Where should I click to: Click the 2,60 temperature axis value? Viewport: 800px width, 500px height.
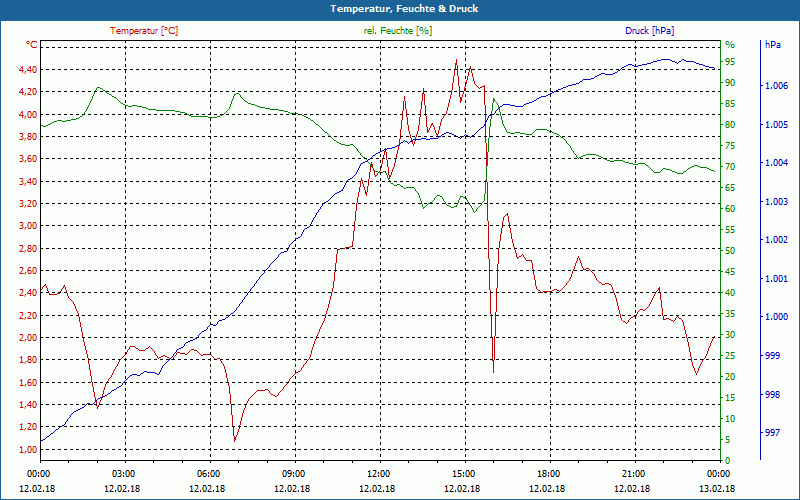click(28, 270)
